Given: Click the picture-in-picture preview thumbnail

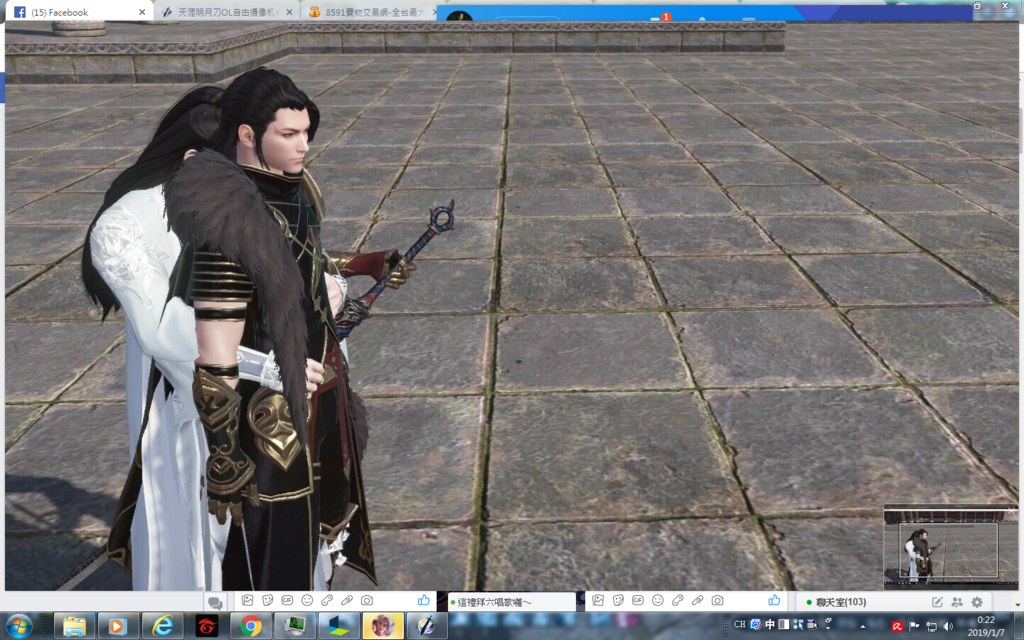Looking at the screenshot, I should tap(950, 547).
